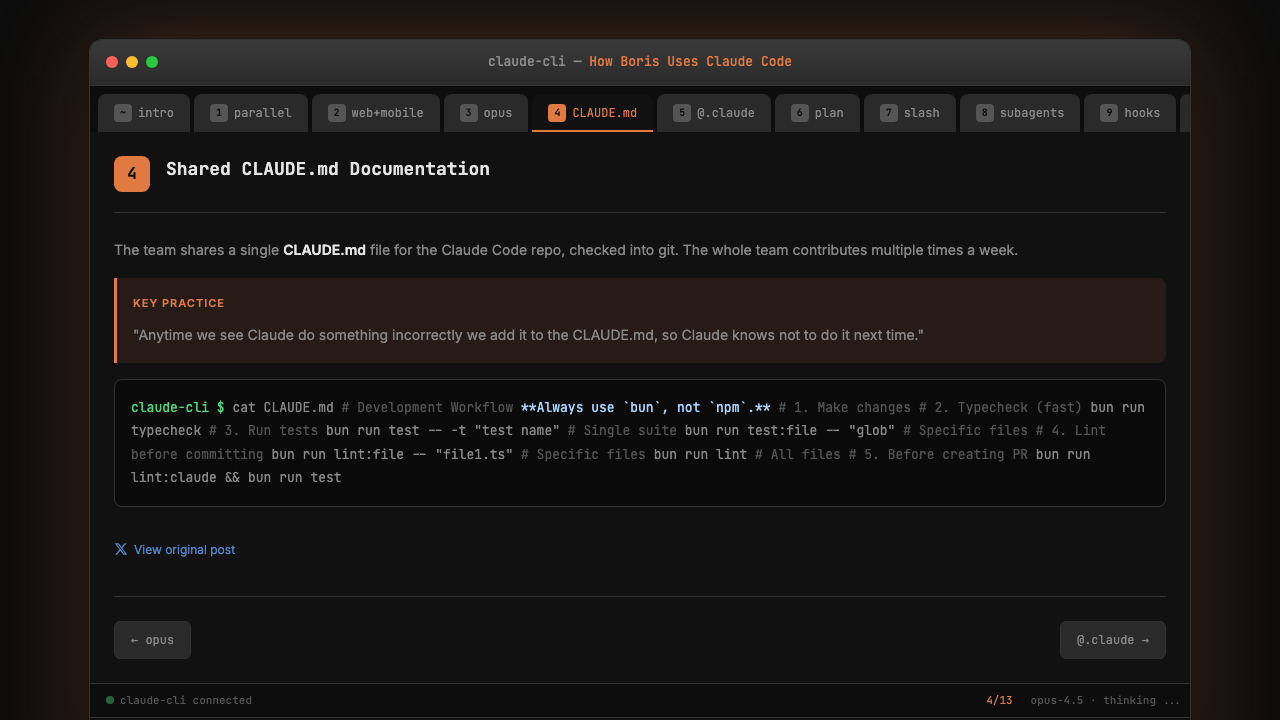Click the orange section number 4 badge
The height and width of the screenshot is (720, 1280).
[x=132, y=174]
